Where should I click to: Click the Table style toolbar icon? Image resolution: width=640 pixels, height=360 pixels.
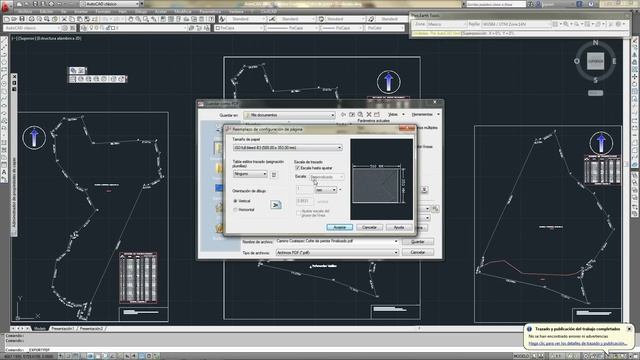coord(321,19)
